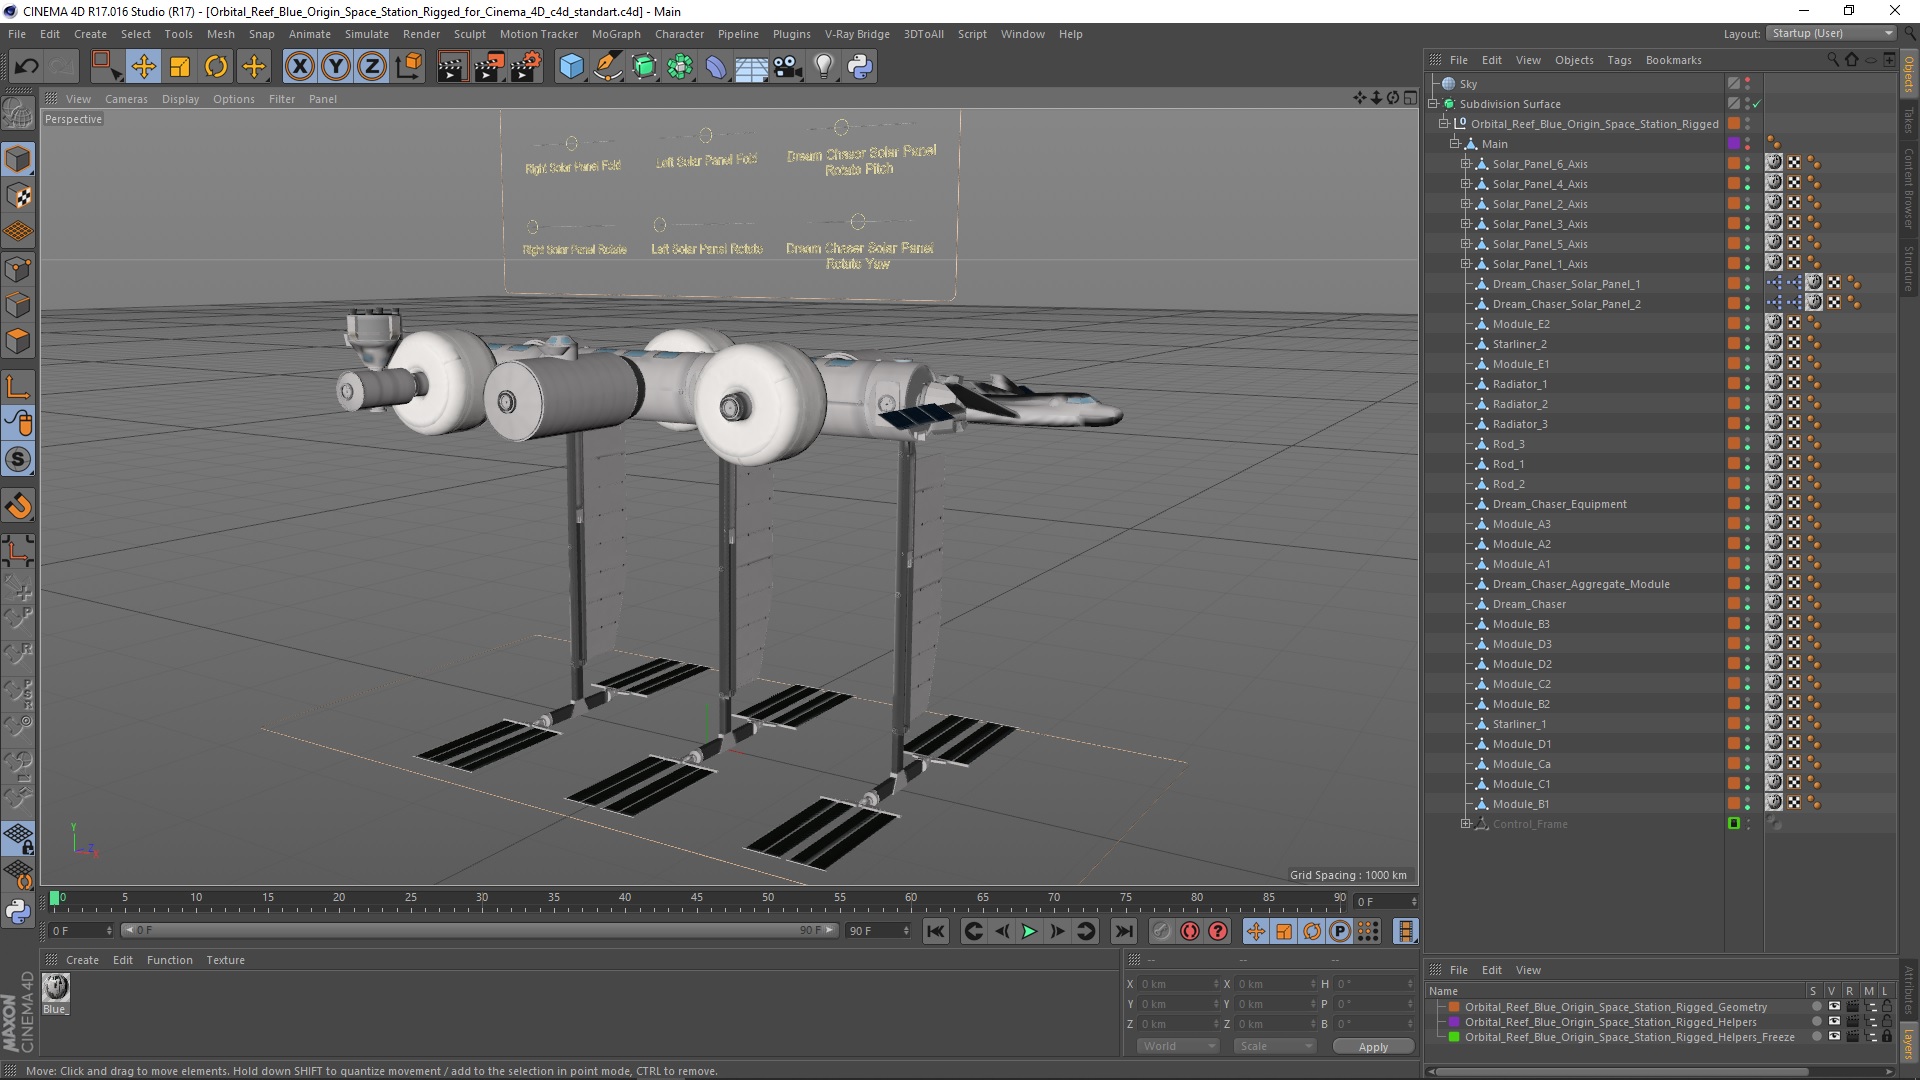
Task: Open the Character menu
Action: tap(679, 34)
